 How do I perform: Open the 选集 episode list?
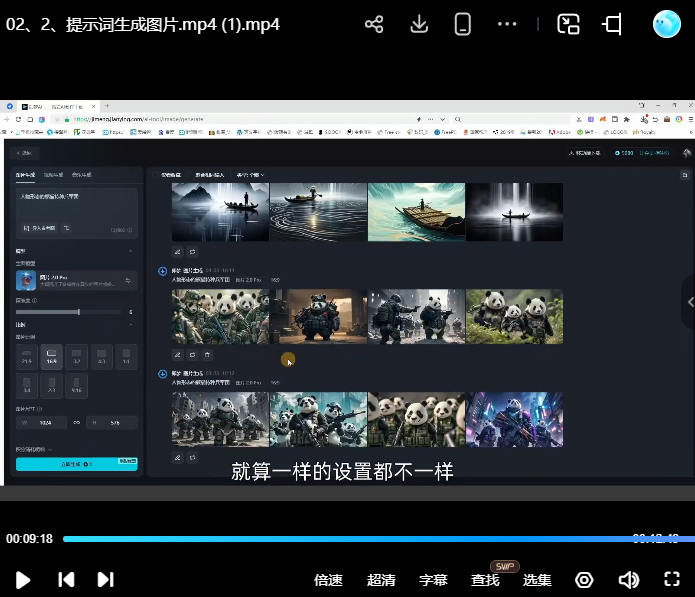point(537,580)
